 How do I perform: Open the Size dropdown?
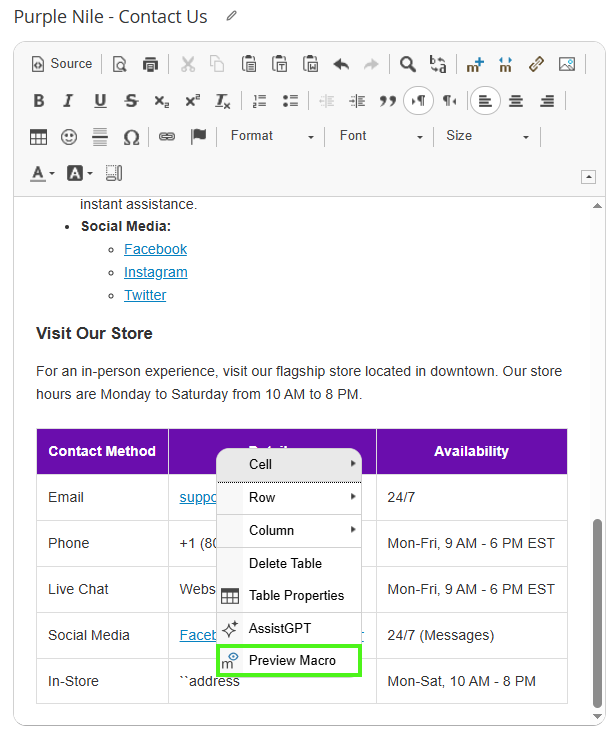pos(487,136)
